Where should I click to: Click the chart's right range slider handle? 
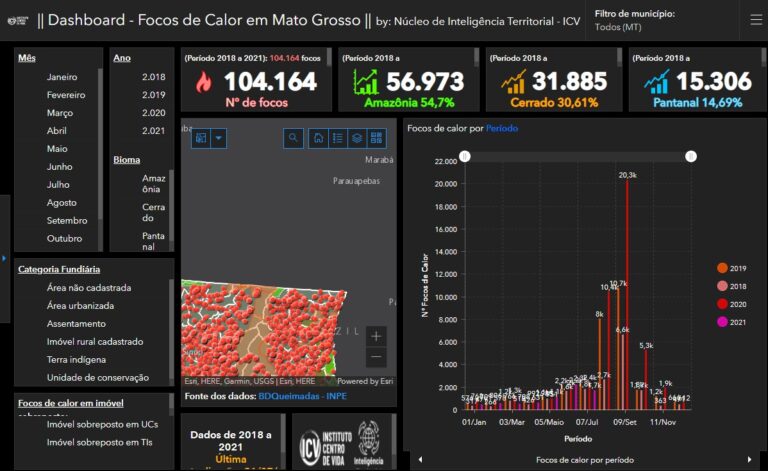click(x=690, y=156)
